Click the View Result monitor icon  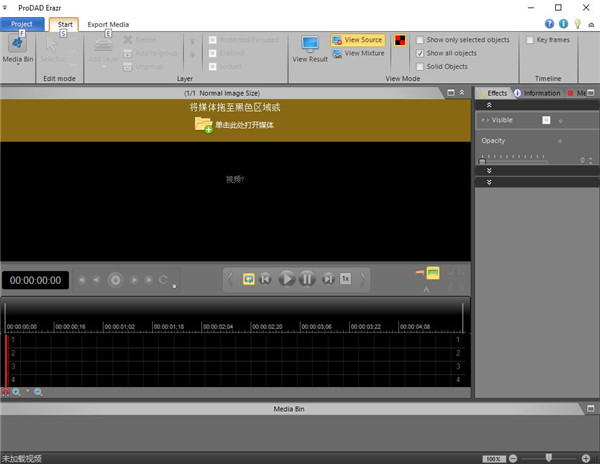[x=310, y=46]
